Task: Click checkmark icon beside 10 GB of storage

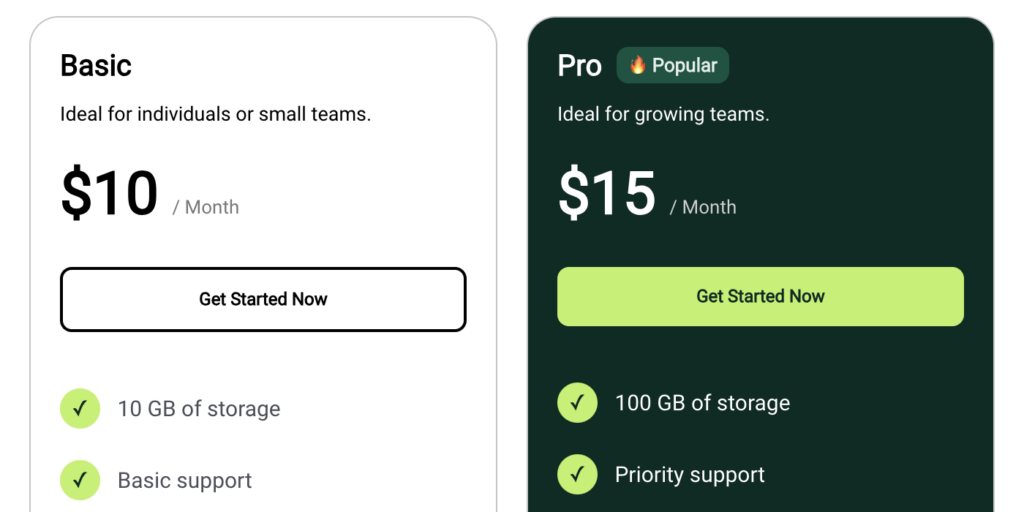Action: point(80,408)
